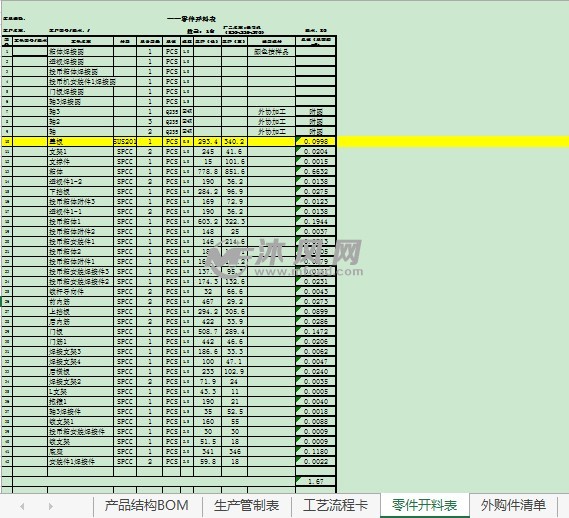This screenshot has height=518, width=569.
Task: Select the cell with value 43.3
Action: point(208,391)
